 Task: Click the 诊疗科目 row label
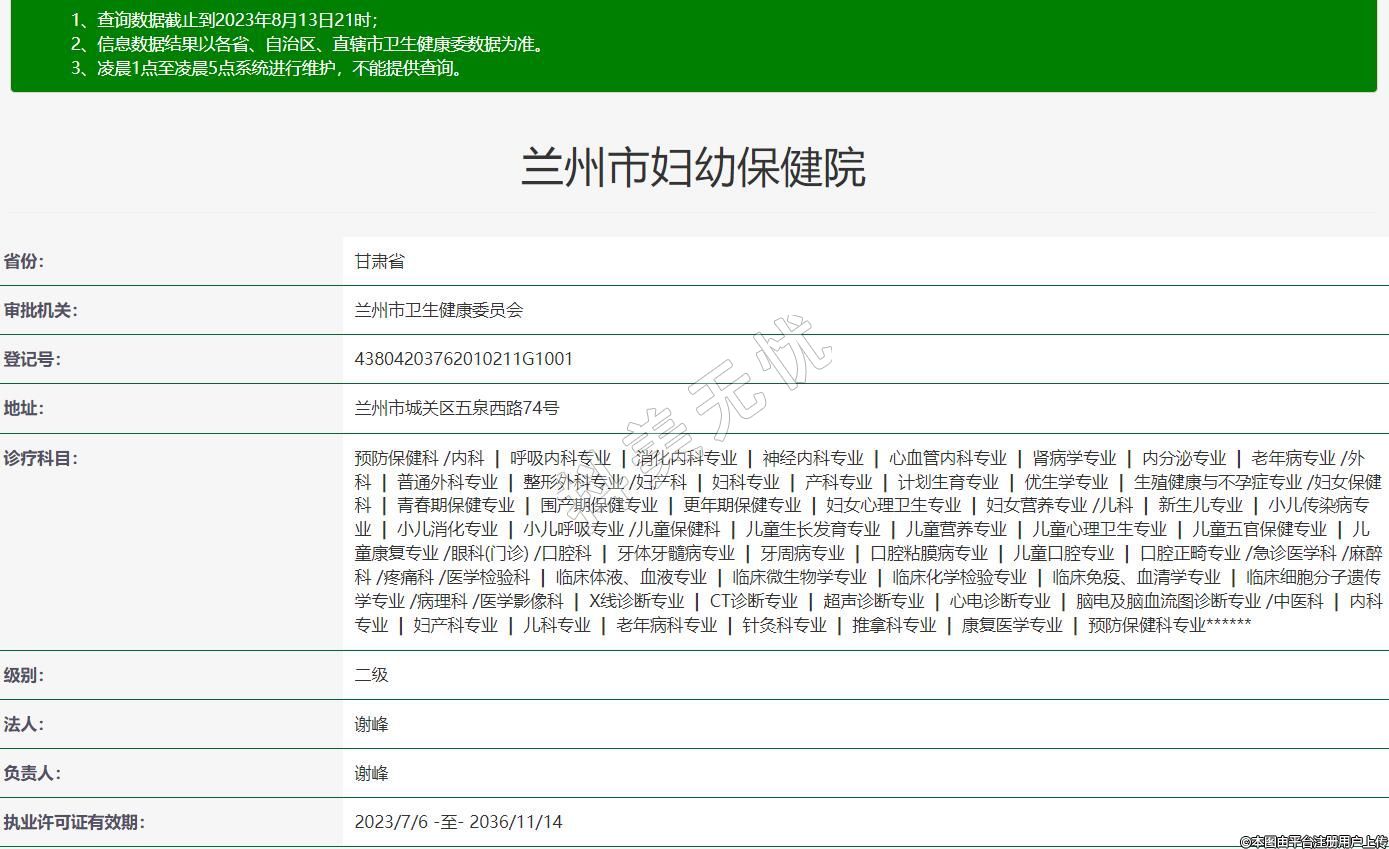[x=40, y=458]
